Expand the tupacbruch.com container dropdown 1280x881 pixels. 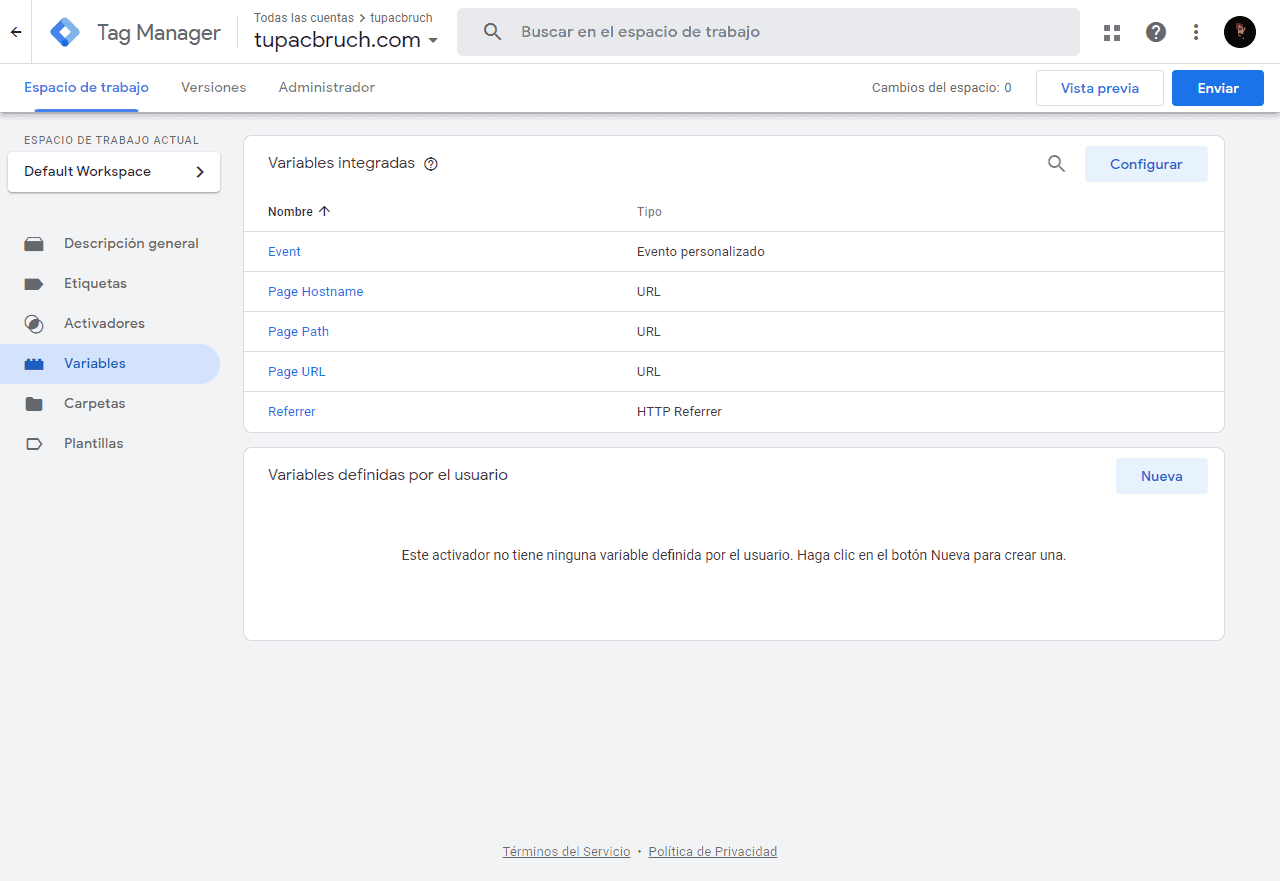(434, 41)
